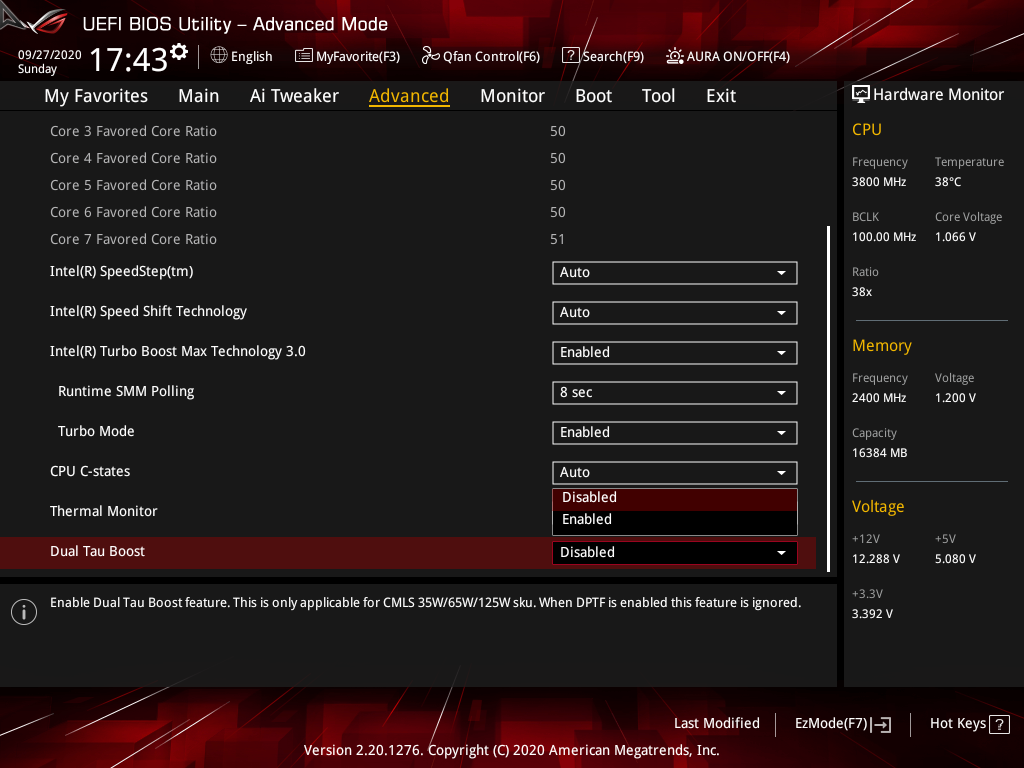
Task: Select Core 3 Favored Core Ratio row
Action: pos(408,131)
